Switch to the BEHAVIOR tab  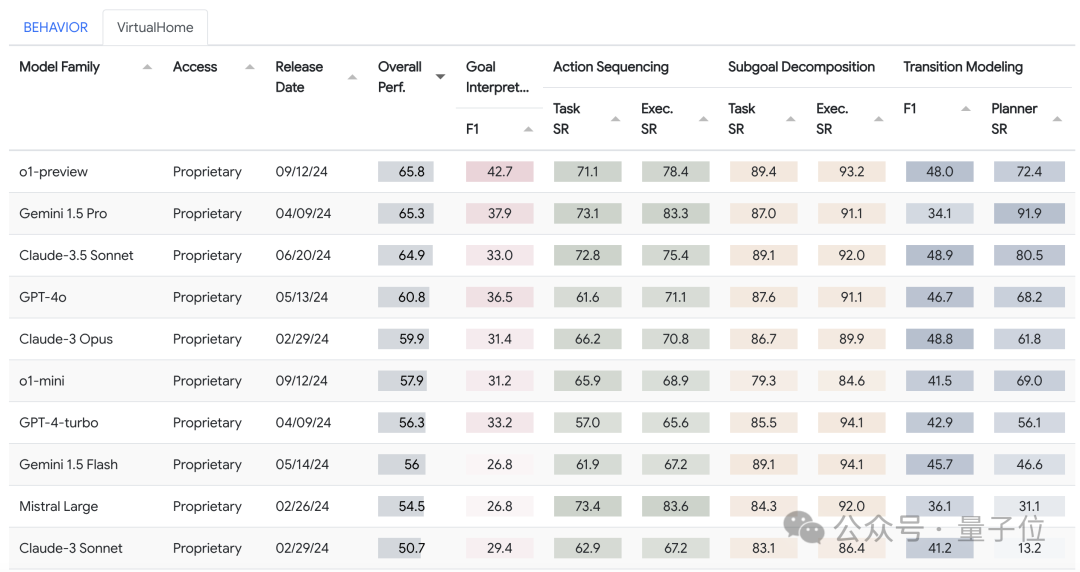pyautogui.click(x=56, y=28)
